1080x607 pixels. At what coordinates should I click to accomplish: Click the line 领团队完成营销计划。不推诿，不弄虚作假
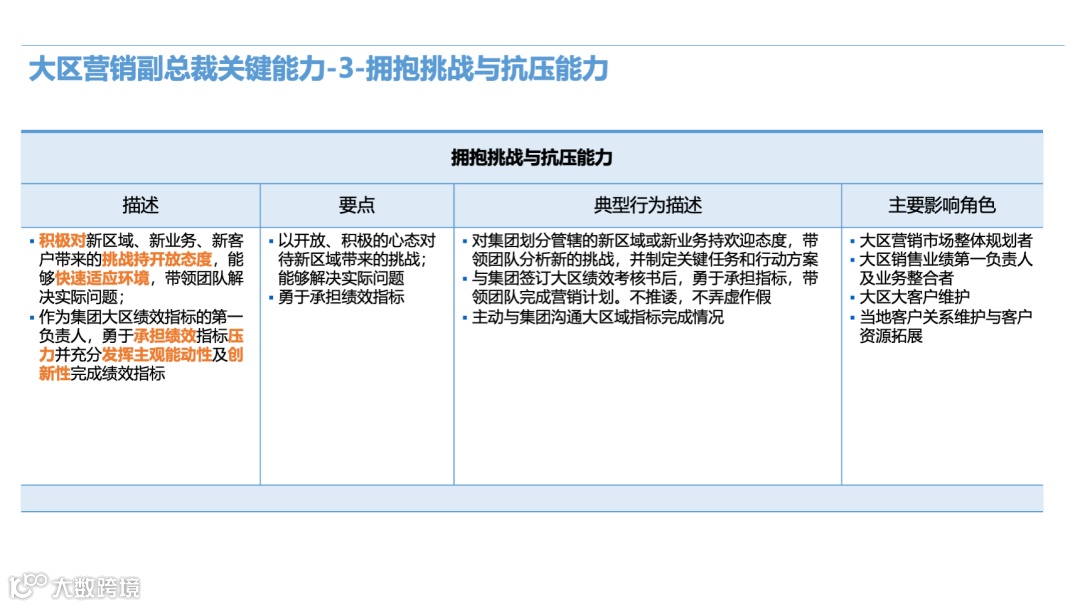pos(621,298)
